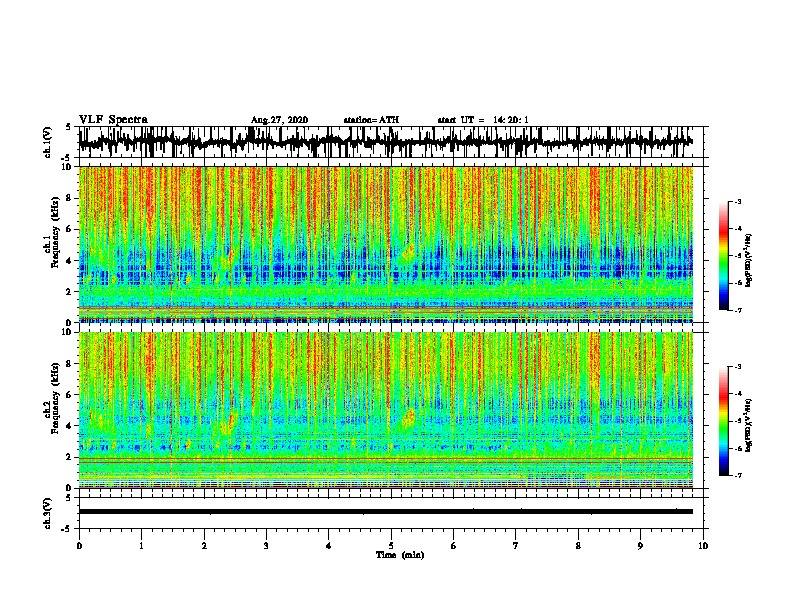Click inside the ch.1 spectrogram panel
This screenshot has height=612, width=792.
[x=385, y=244]
